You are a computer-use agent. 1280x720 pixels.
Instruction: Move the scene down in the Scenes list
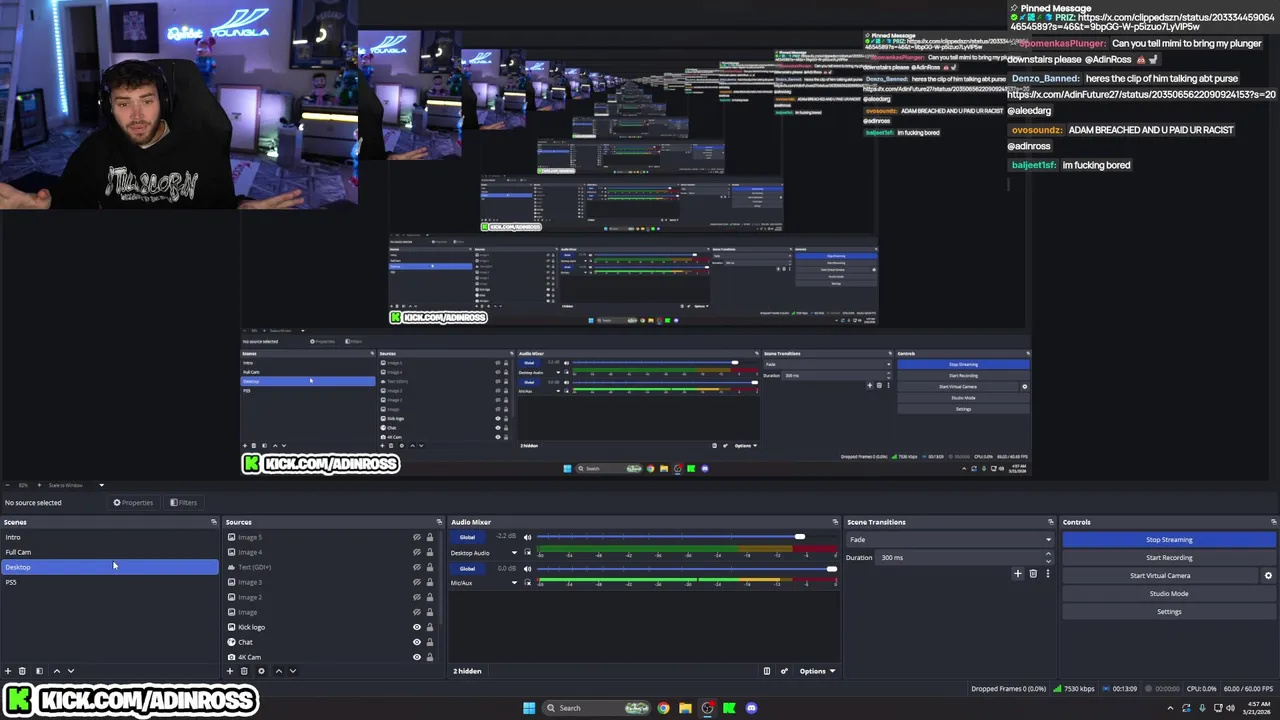point(70,671)
